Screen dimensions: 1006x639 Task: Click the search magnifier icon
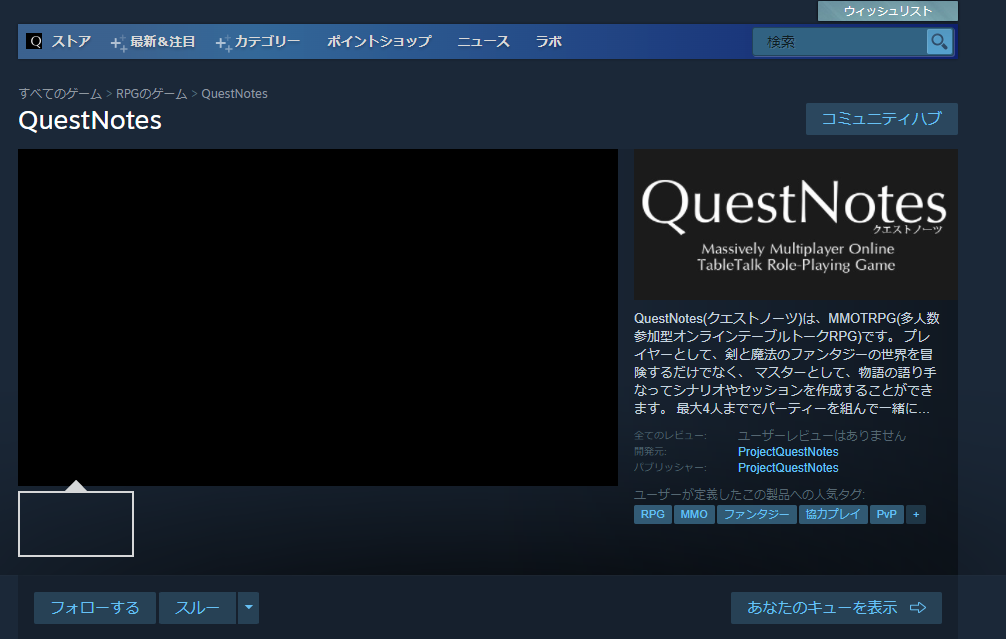click(x=939, y=42)
